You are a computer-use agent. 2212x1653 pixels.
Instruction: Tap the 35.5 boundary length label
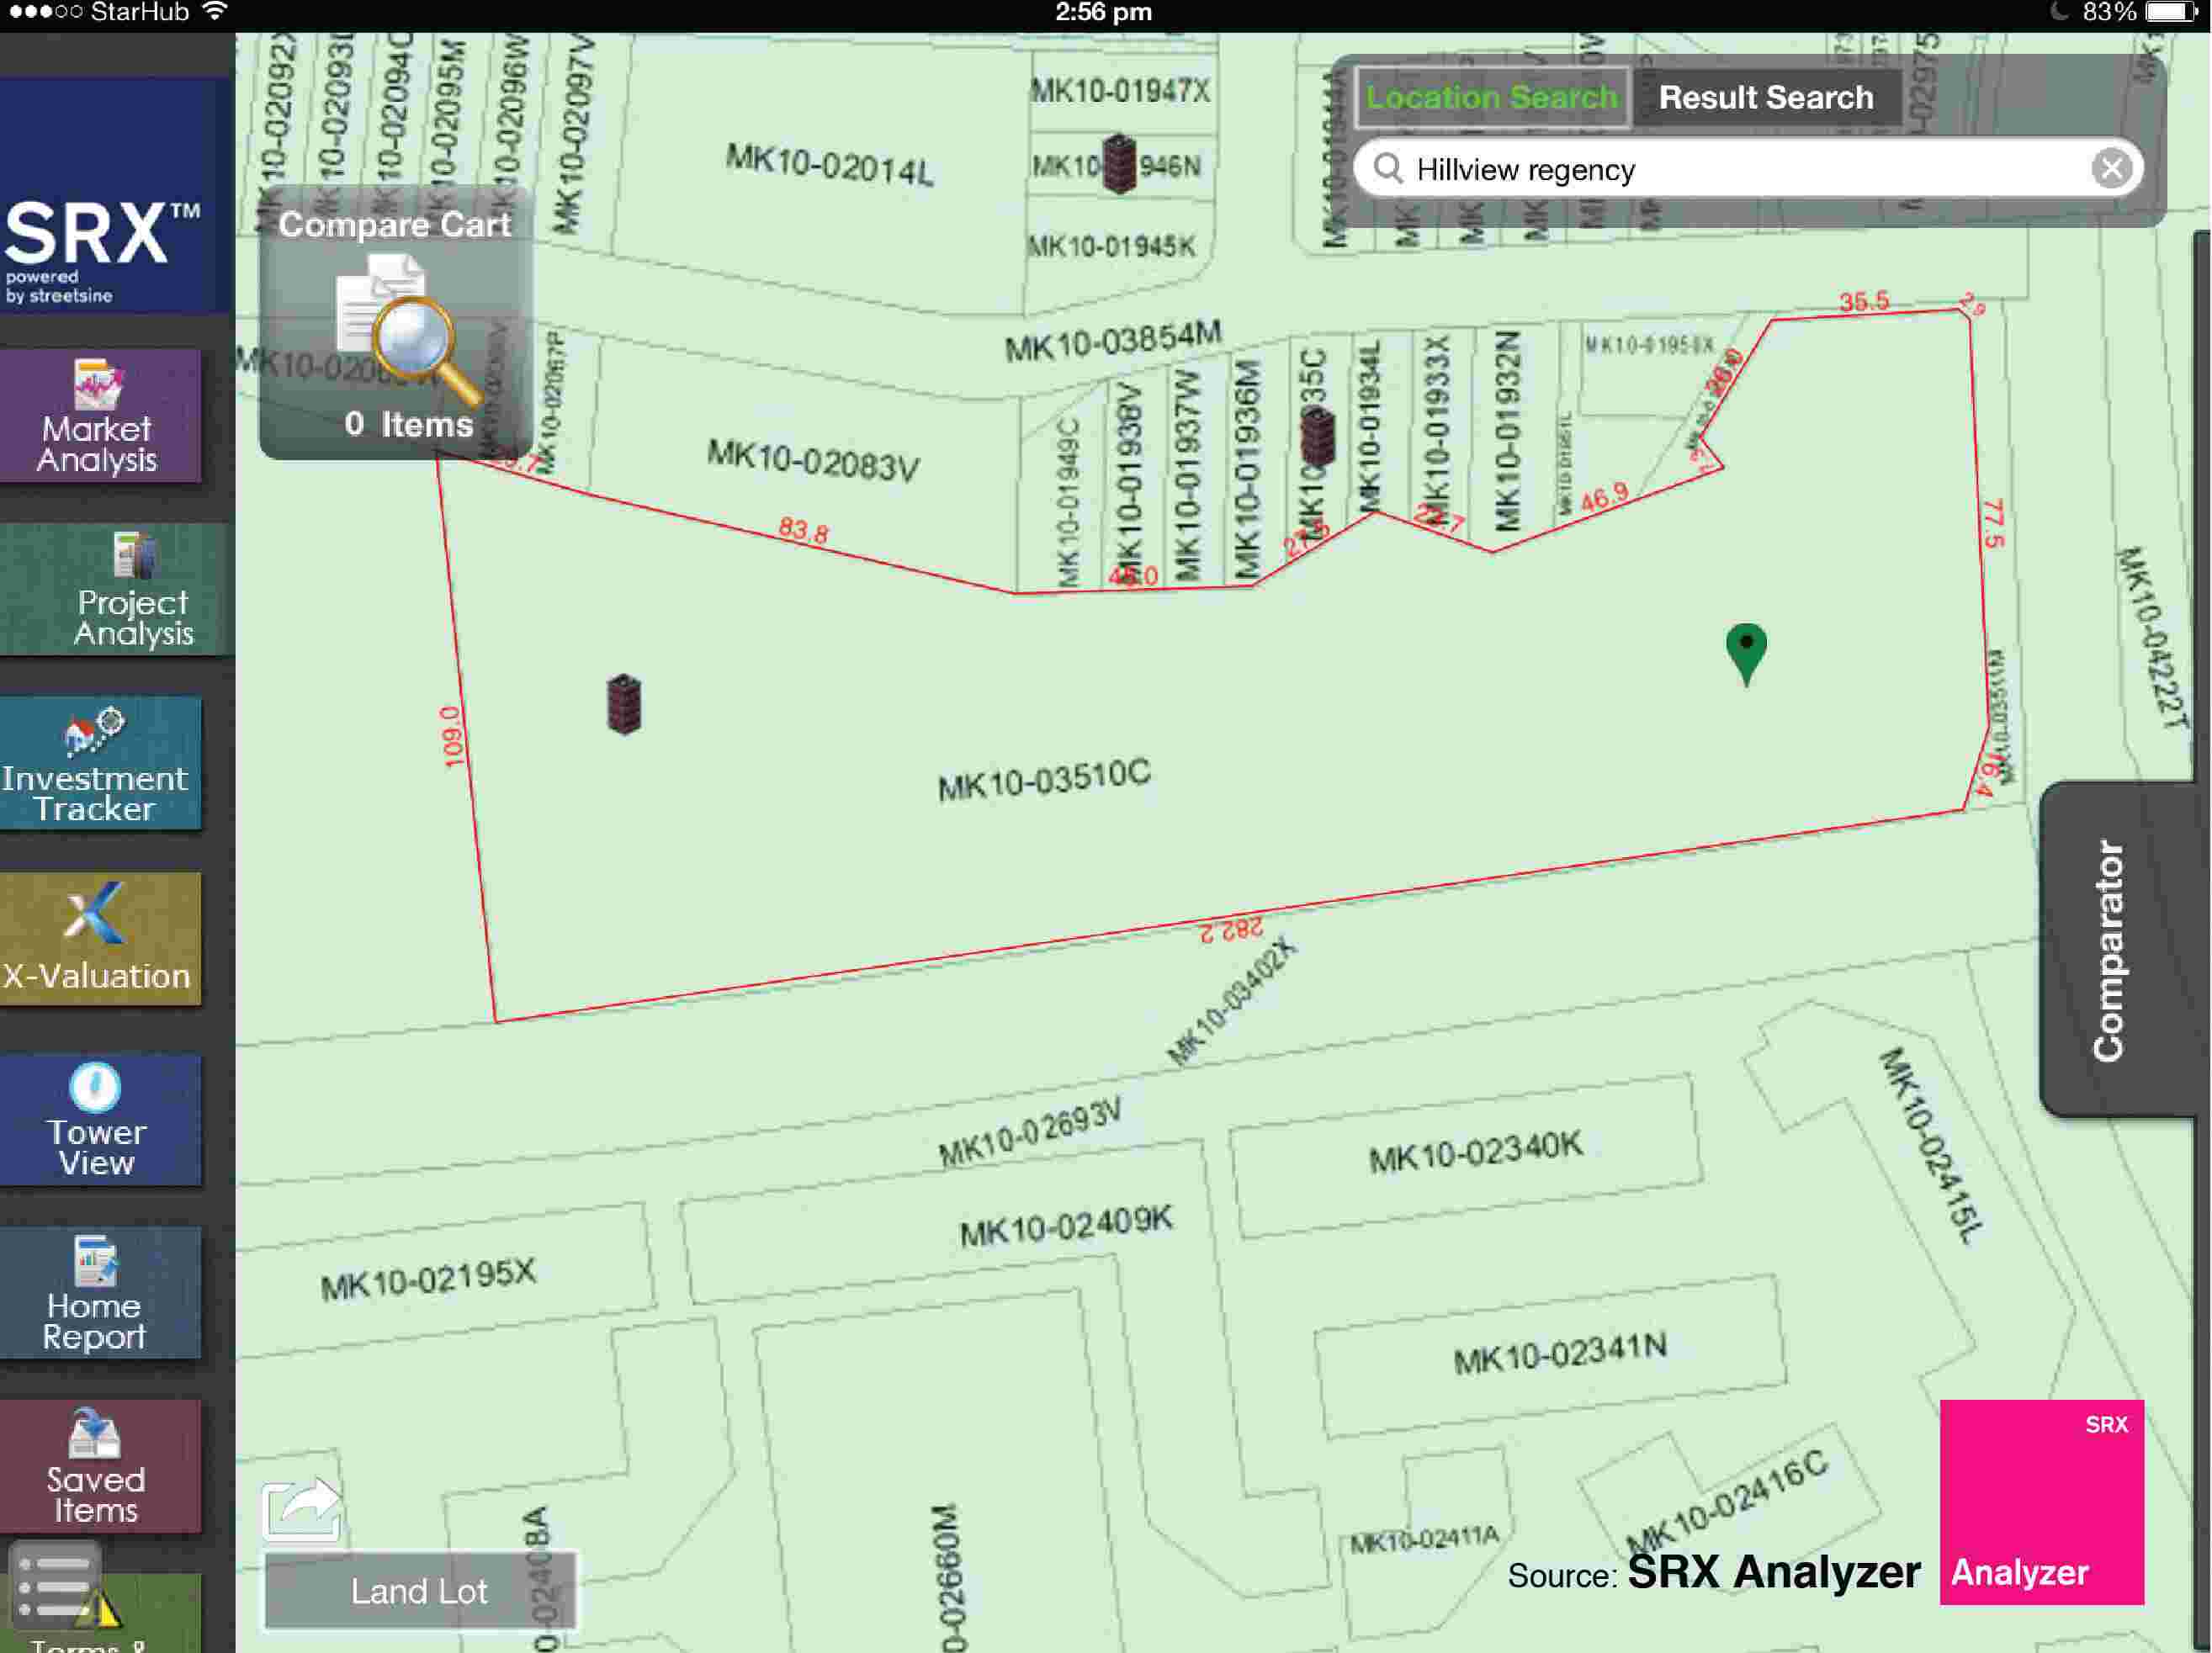(x=1864, y=301)
